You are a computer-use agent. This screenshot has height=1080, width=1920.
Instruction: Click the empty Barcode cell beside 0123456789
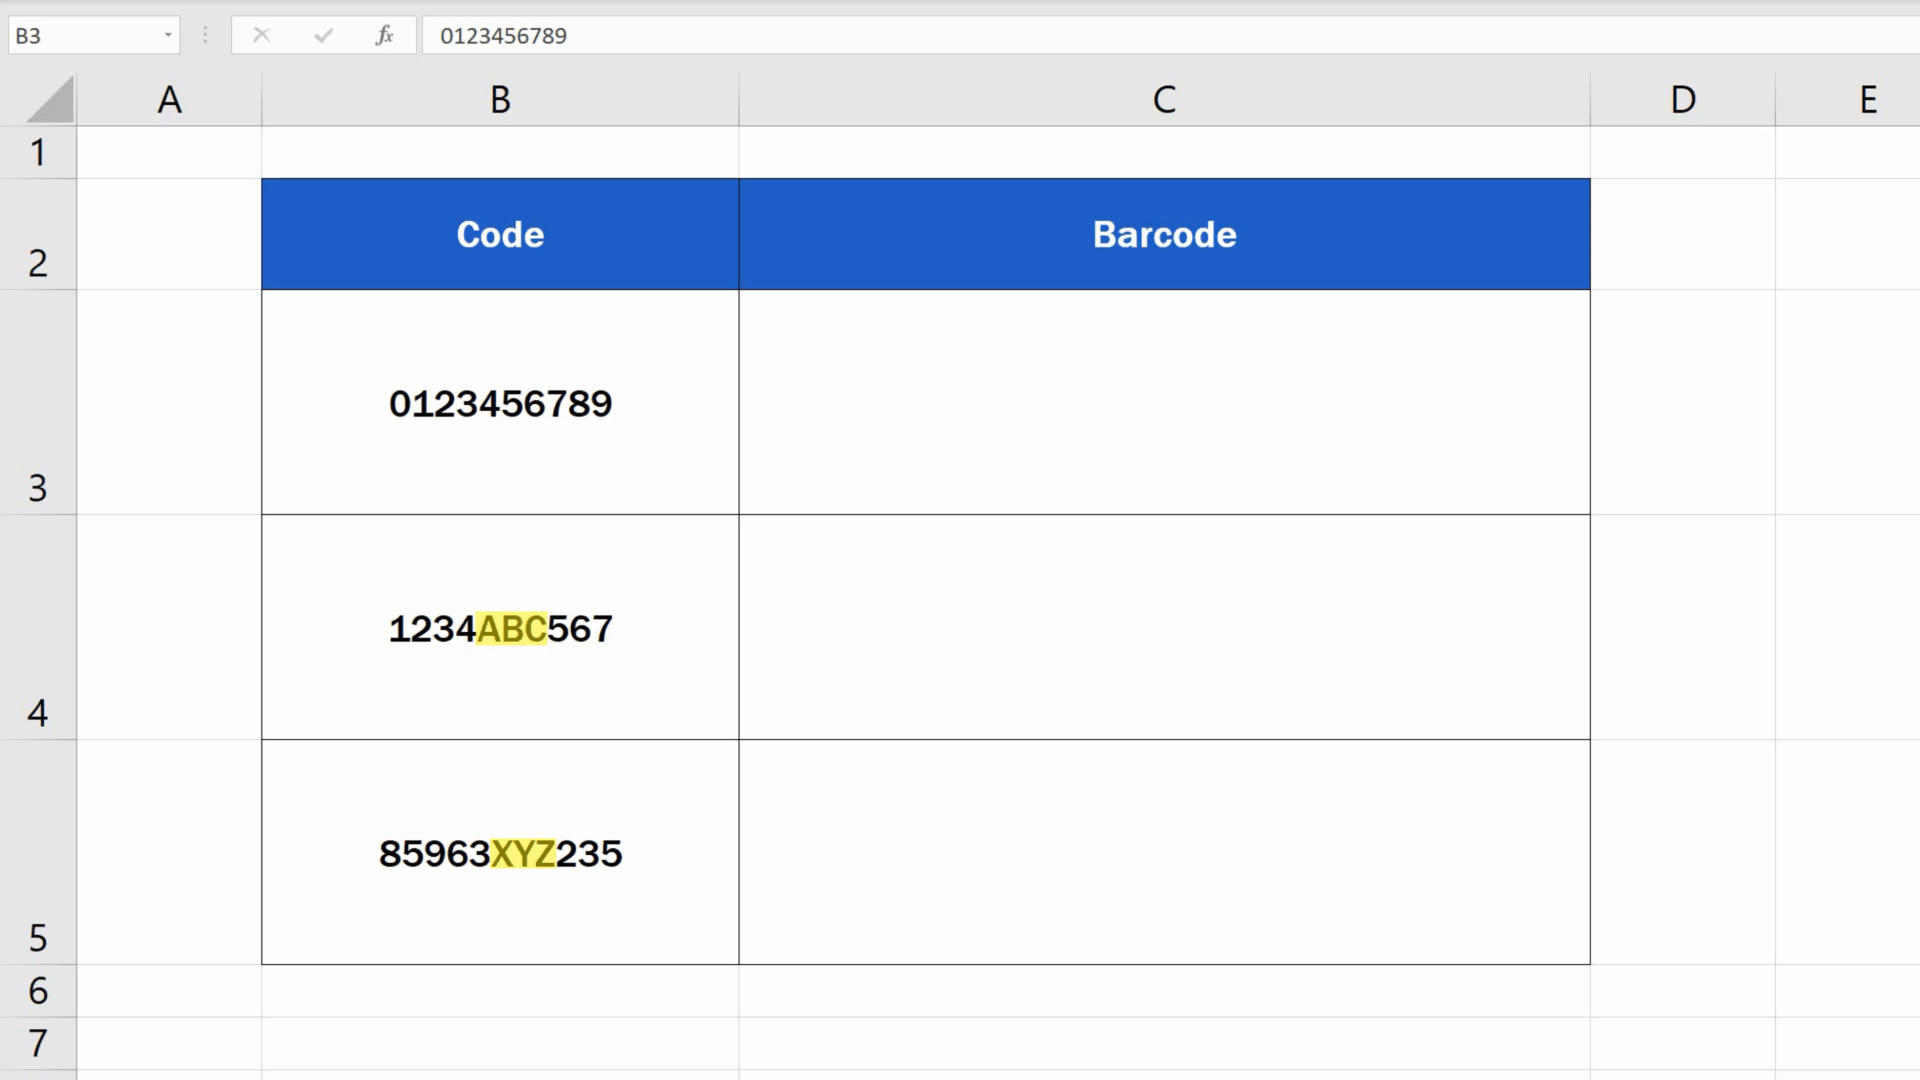coord(1164,404)
